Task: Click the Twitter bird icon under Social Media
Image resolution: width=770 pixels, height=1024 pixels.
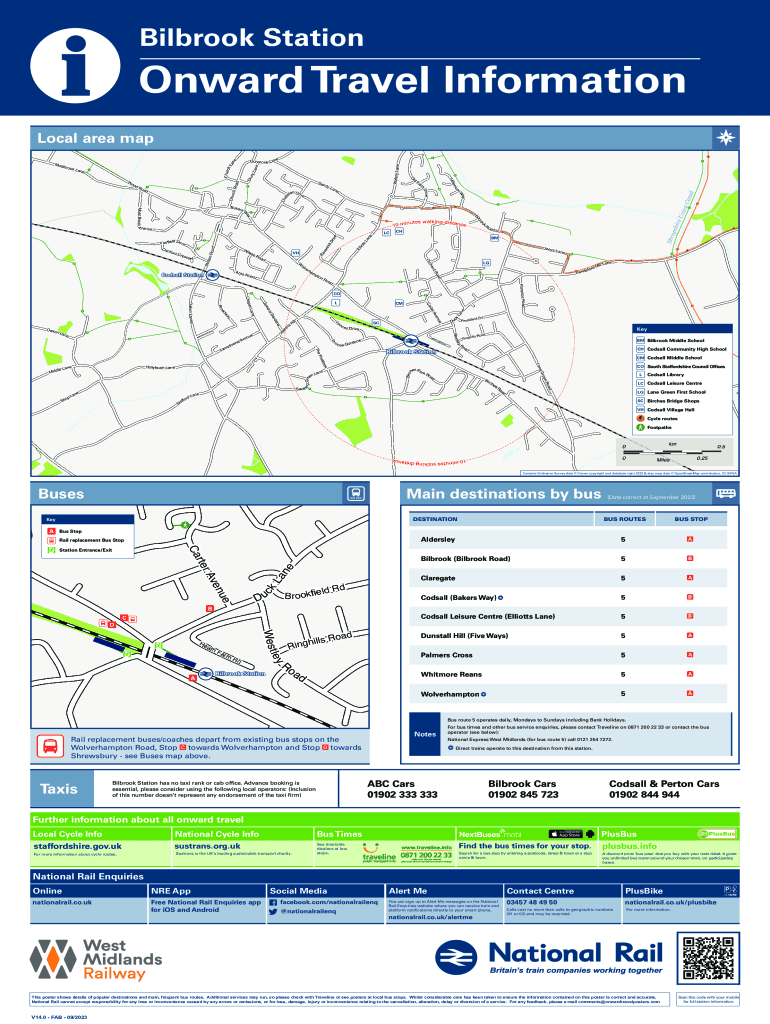Action: click(x=273, y=911)
